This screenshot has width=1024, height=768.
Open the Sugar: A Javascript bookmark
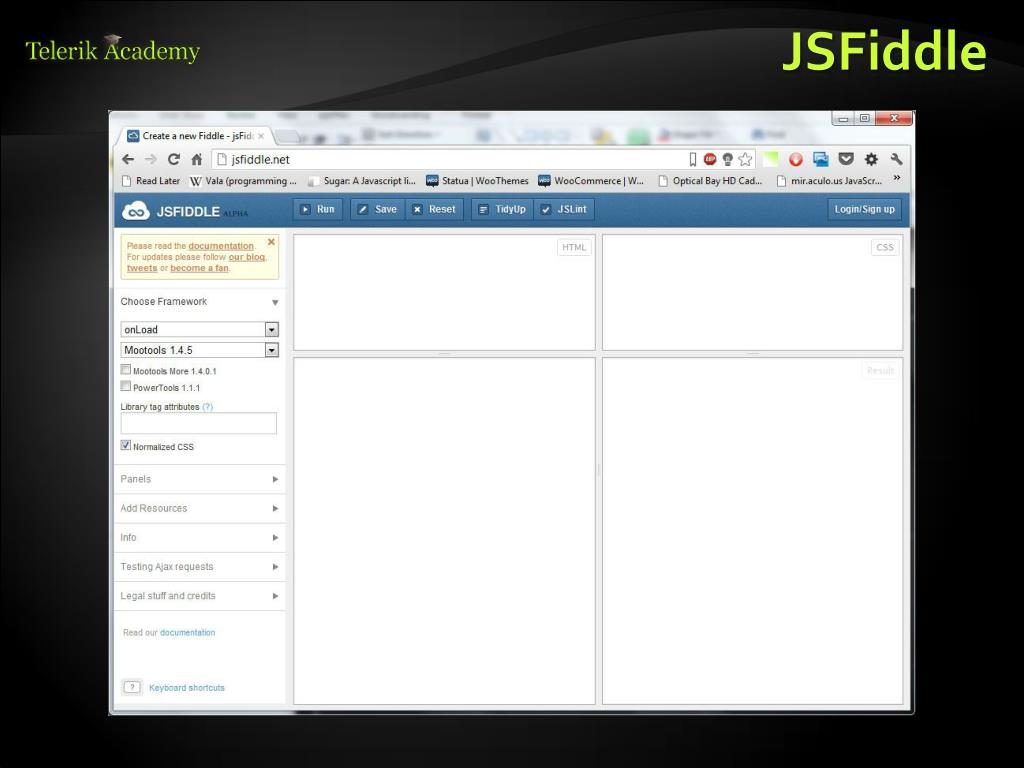[x=362, y=181]
